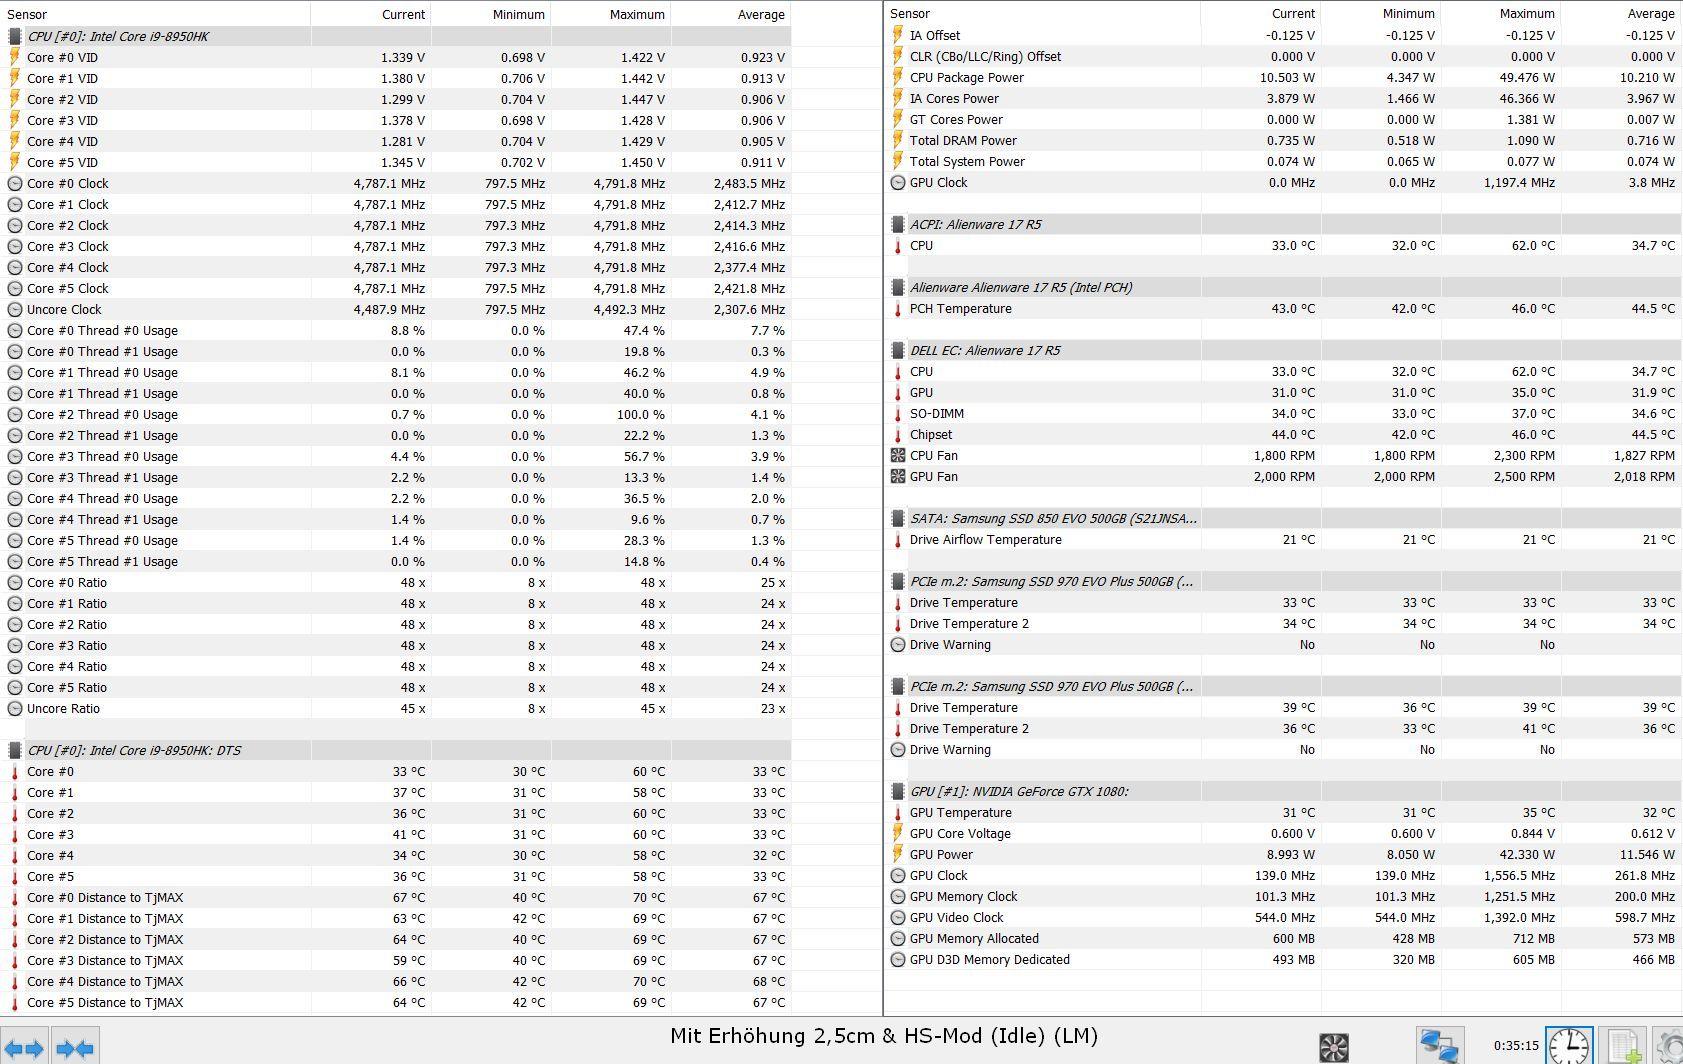
Task: Click circle icon beside Core #2 Thread #0 Usage
Action: (15, 415)
